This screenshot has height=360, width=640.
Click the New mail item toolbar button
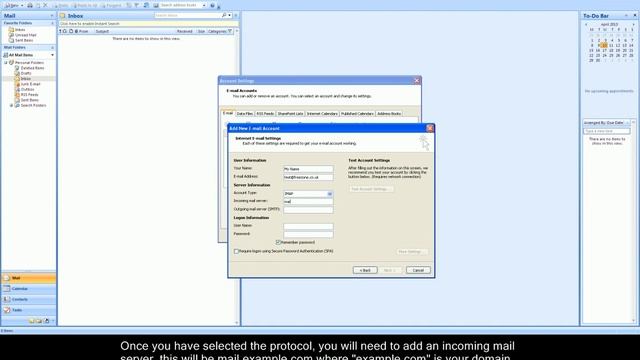[11, 5]
